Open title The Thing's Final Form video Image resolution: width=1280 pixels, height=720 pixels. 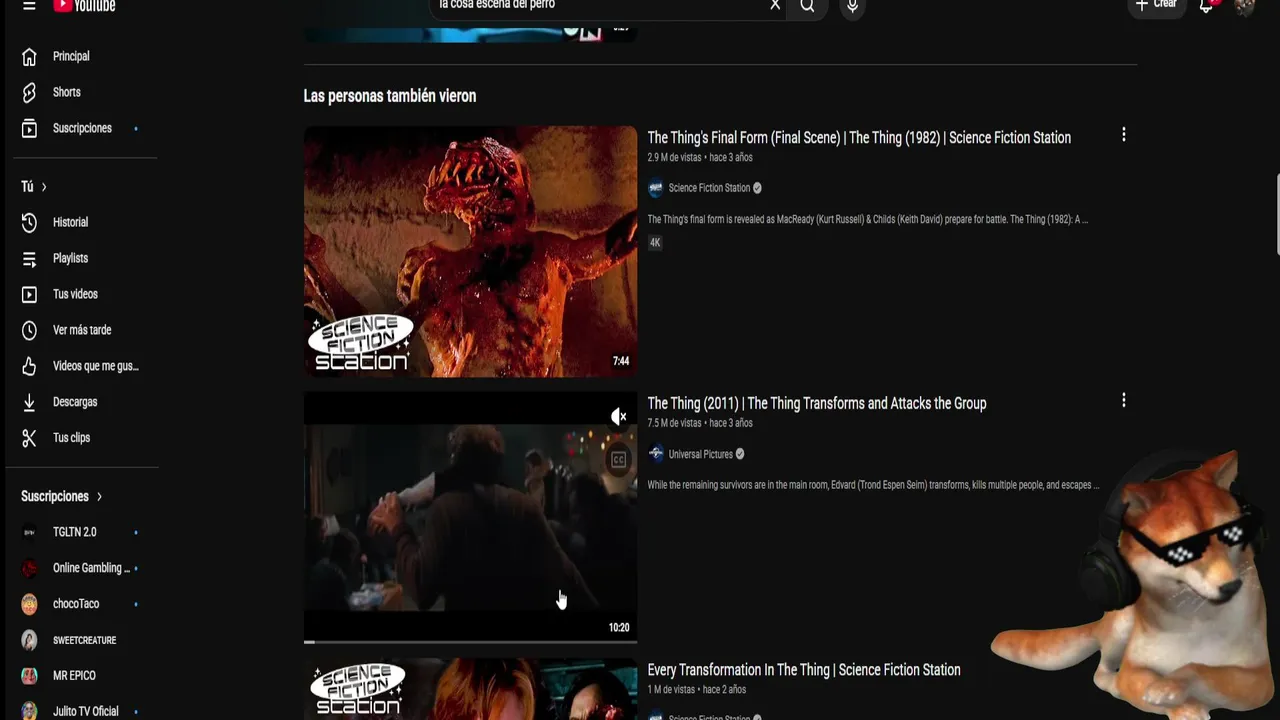pos(859,138)
